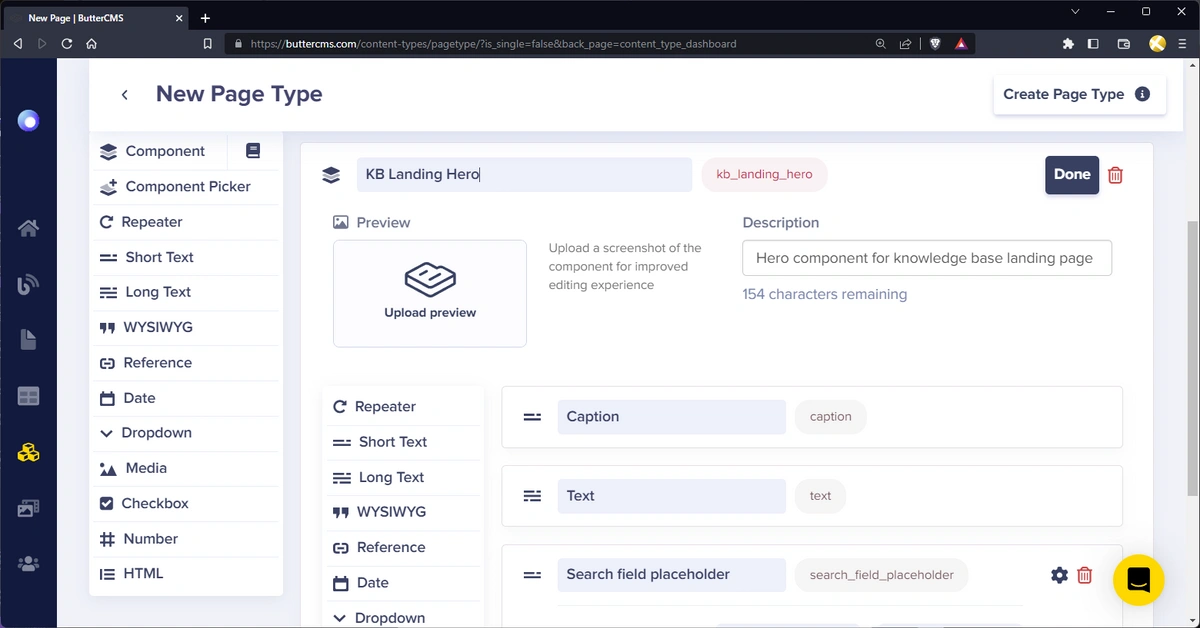Add a Number field type
Screen dimensions: 1200x628
pos(185,538)
